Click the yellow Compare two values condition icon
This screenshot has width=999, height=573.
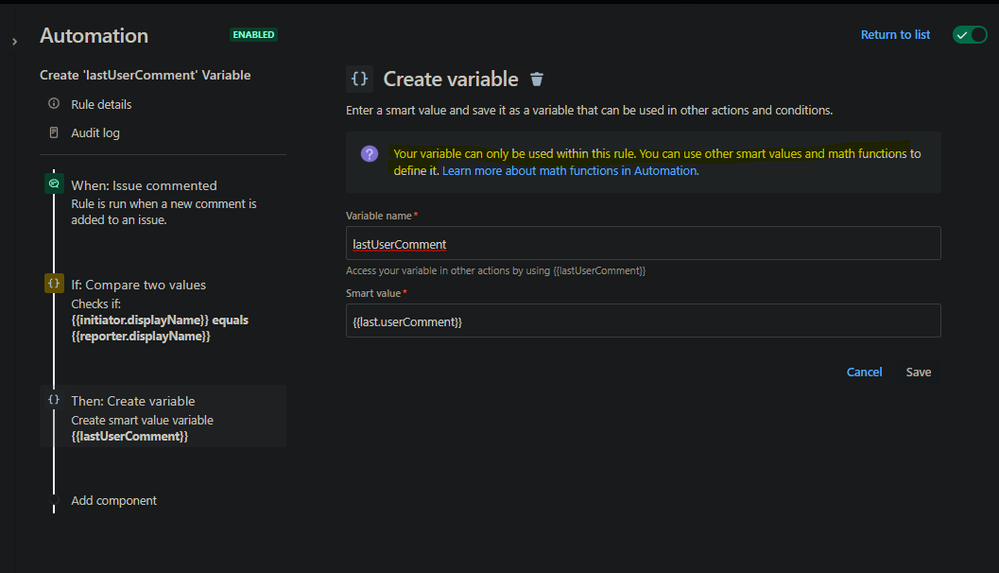click(x=54, y=283)
